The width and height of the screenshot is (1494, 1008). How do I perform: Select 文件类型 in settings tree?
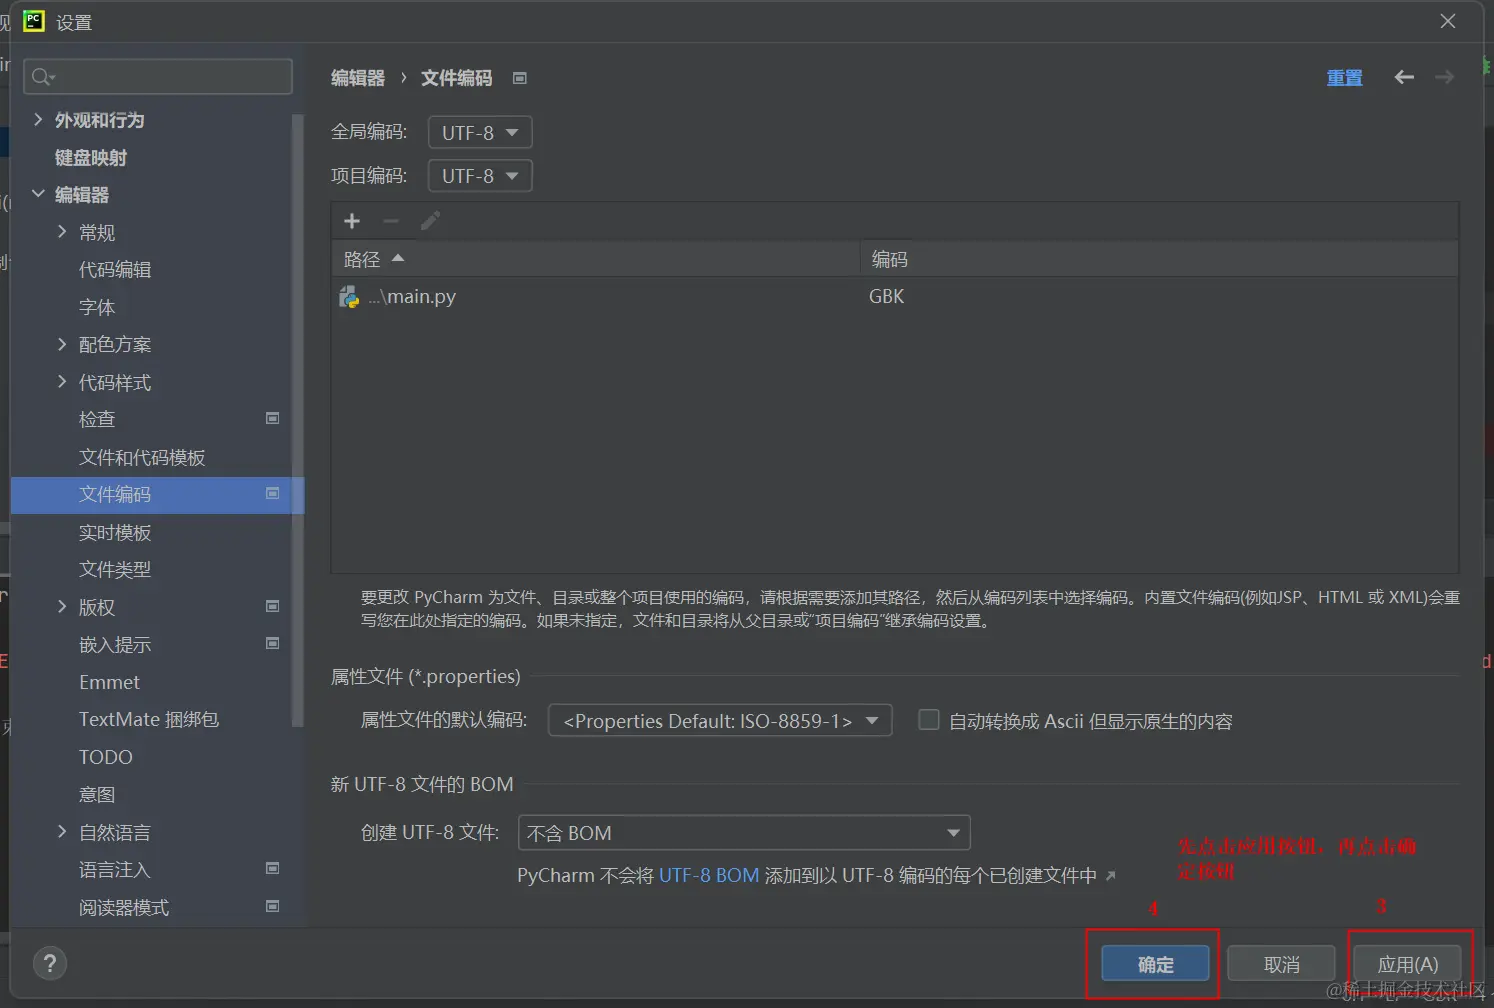[115, 569]
